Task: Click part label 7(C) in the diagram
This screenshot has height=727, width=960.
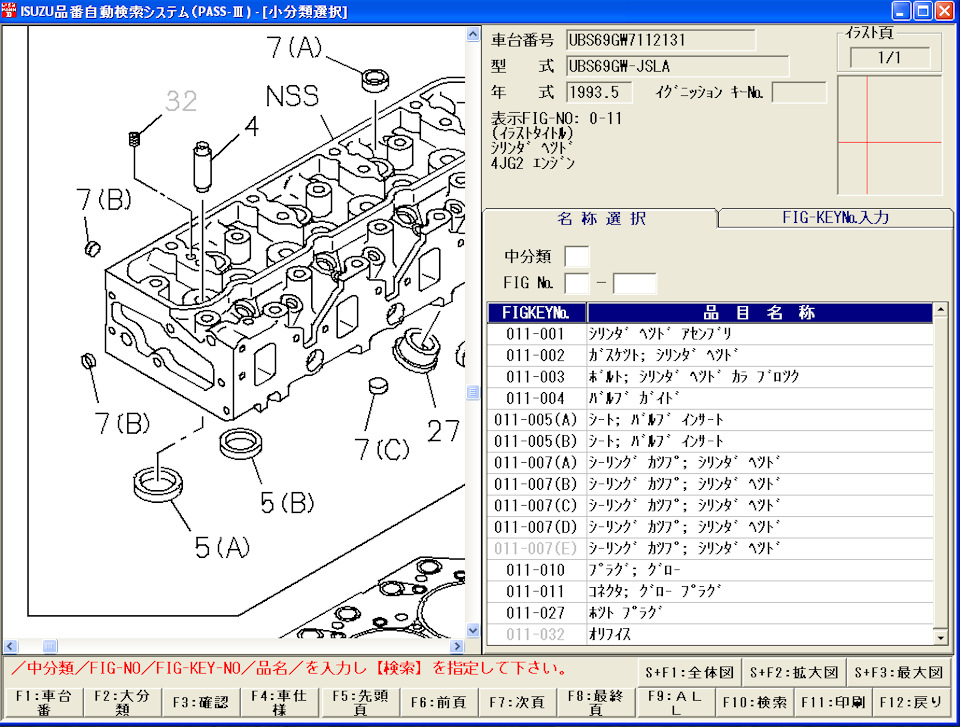Action: point(382,450)
